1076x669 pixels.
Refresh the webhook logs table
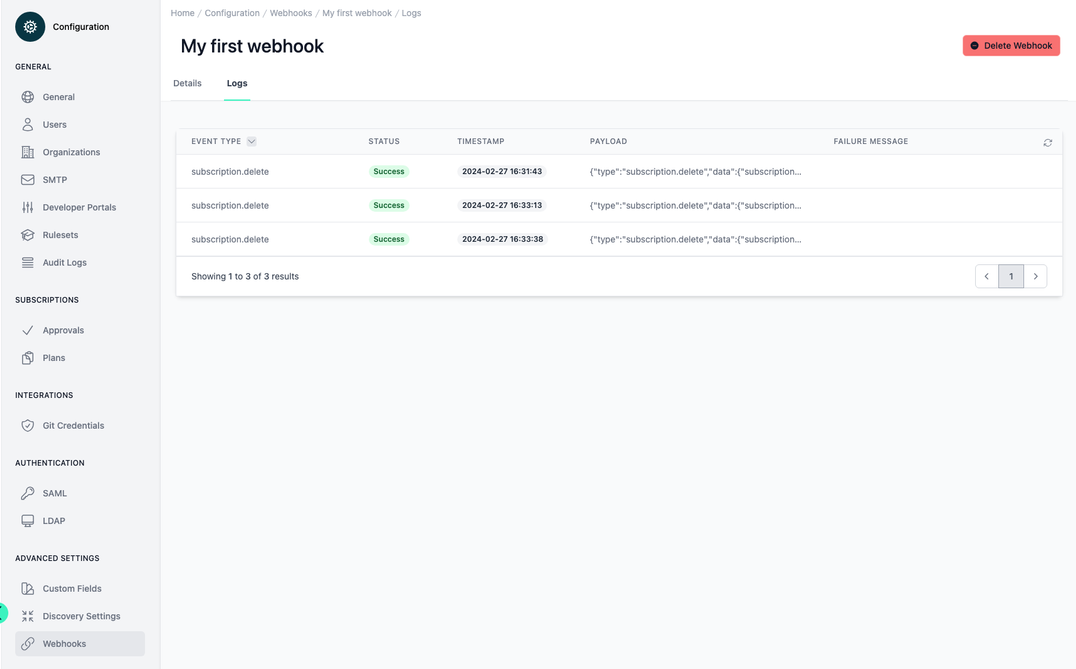(1047, 142)
